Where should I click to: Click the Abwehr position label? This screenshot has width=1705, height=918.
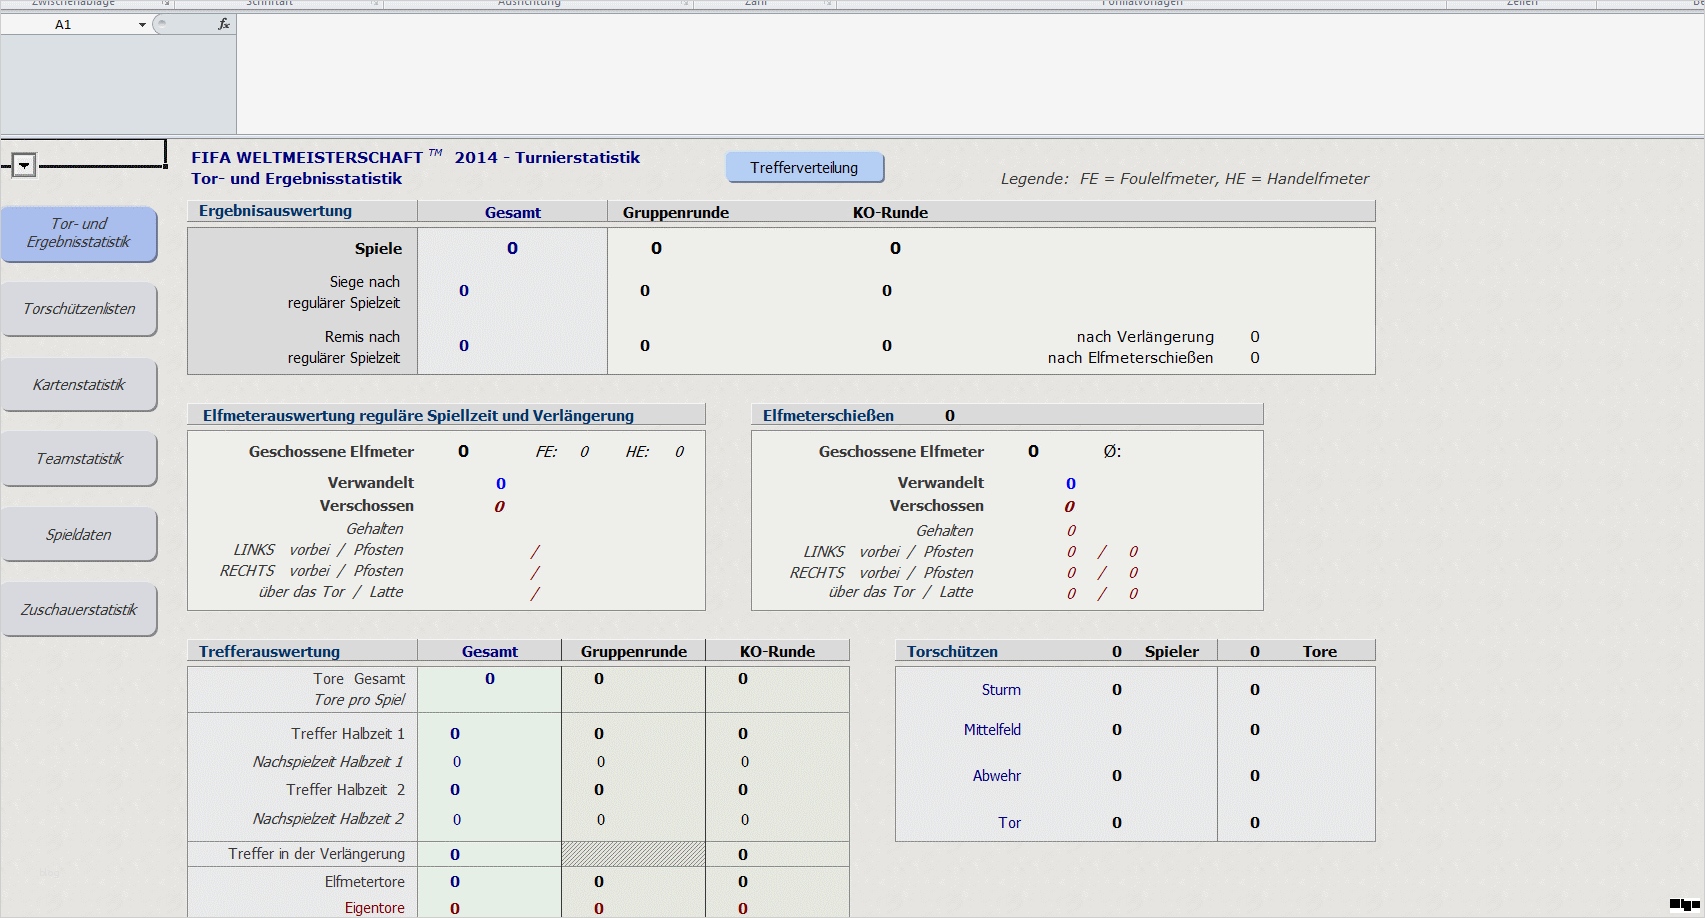click(x=997, y=776)
